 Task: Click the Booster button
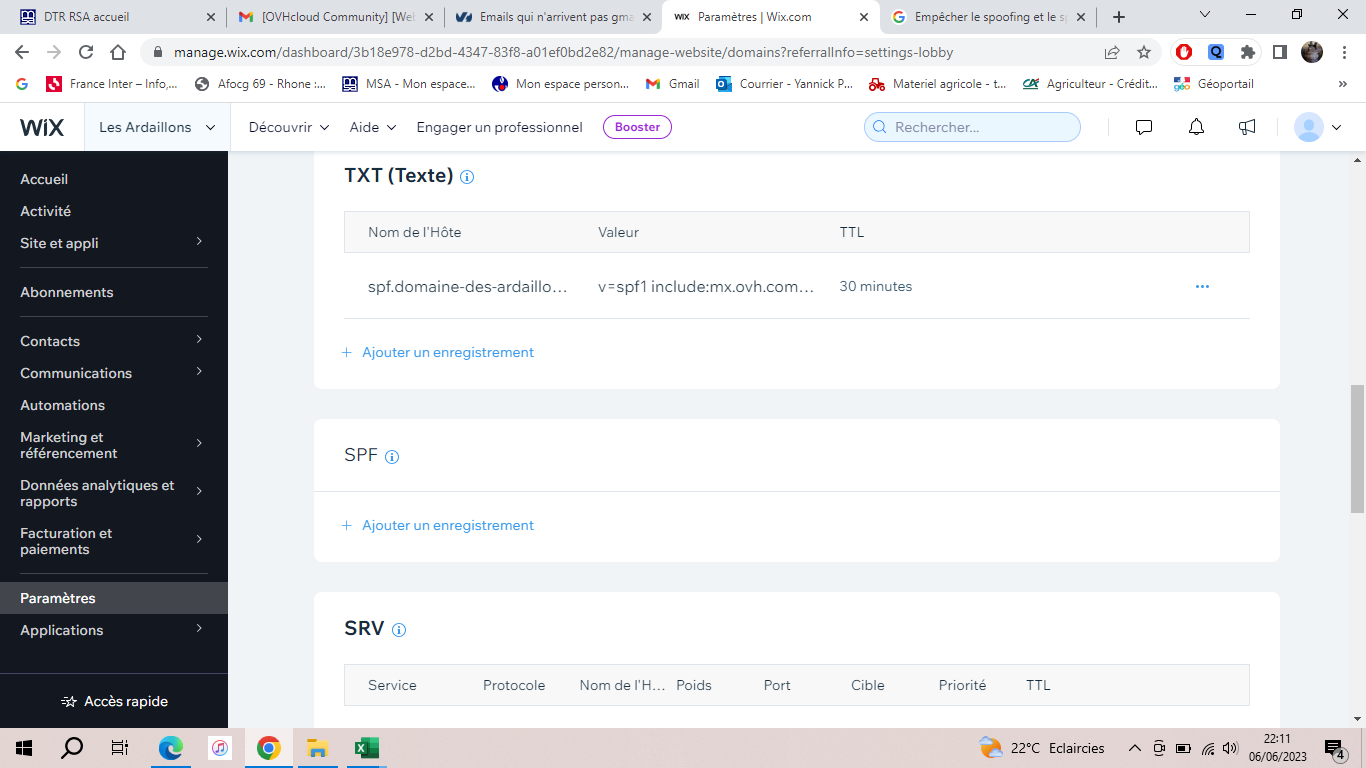click(x=637, y=127)
